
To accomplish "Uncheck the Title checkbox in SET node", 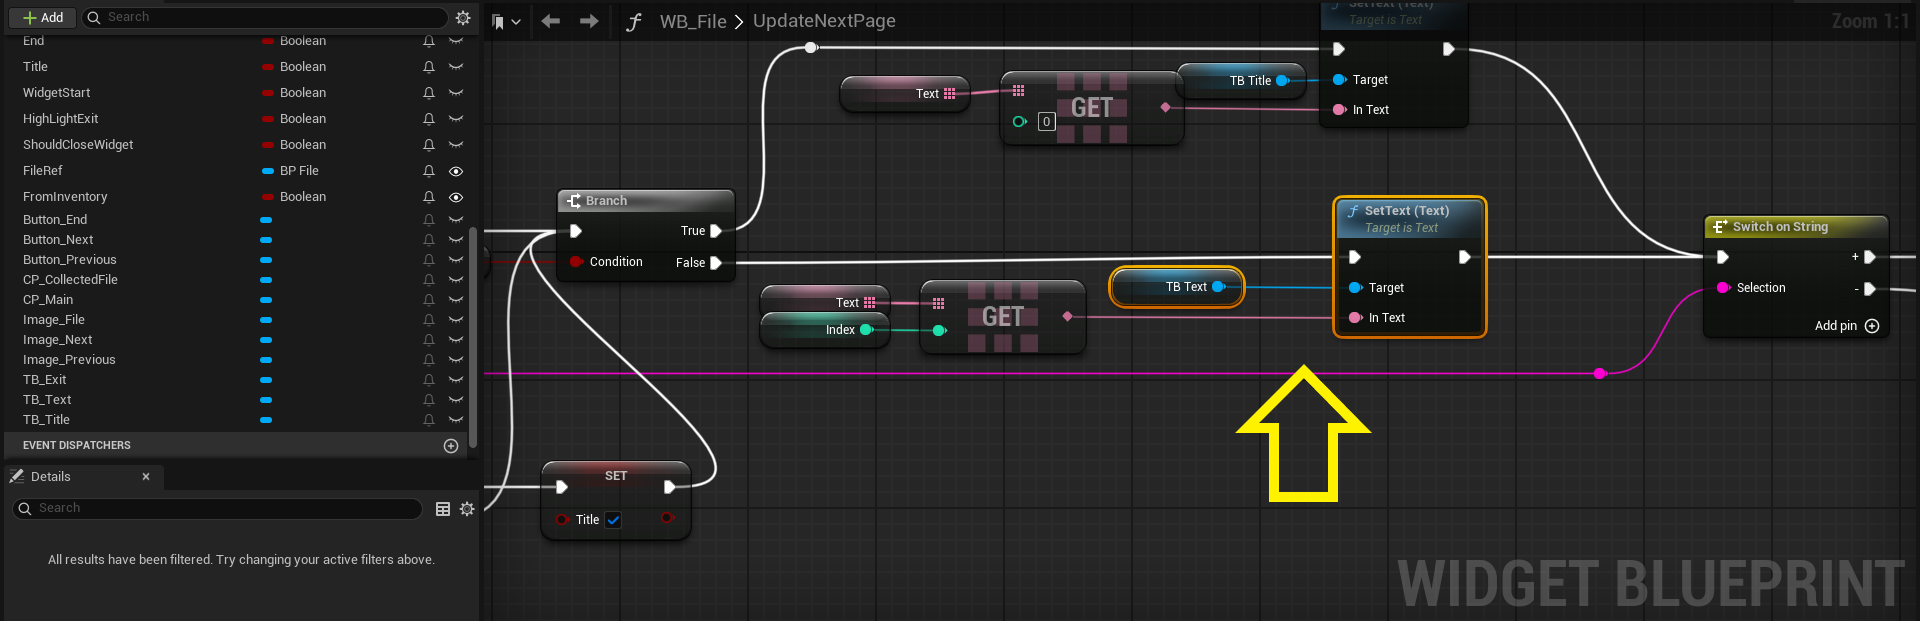I will tap(613, 520).
